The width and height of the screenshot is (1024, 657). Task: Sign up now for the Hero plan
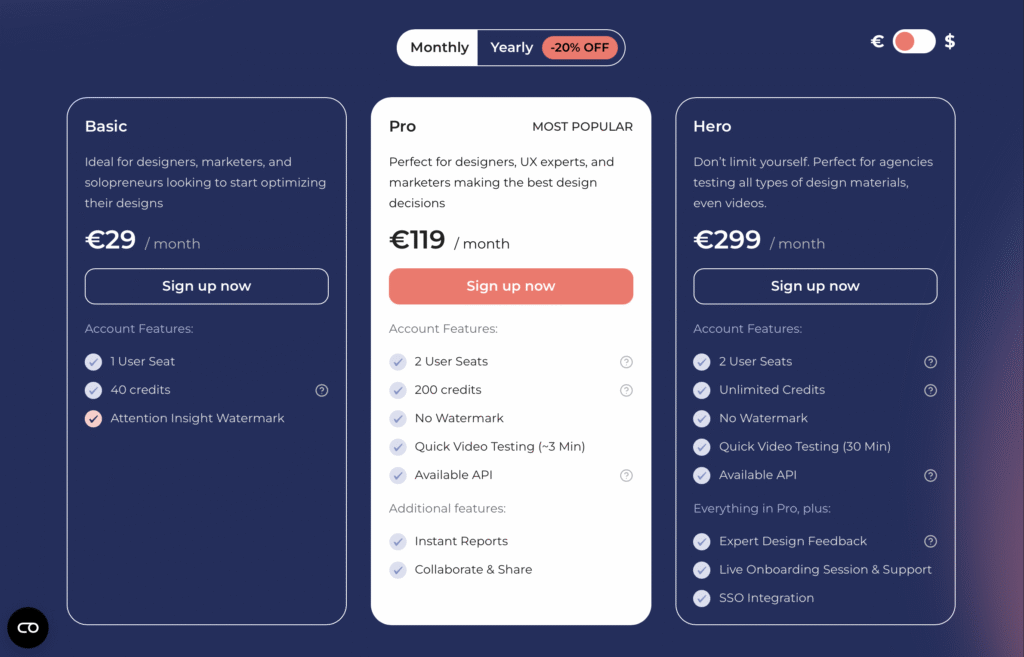pos(815,286)
